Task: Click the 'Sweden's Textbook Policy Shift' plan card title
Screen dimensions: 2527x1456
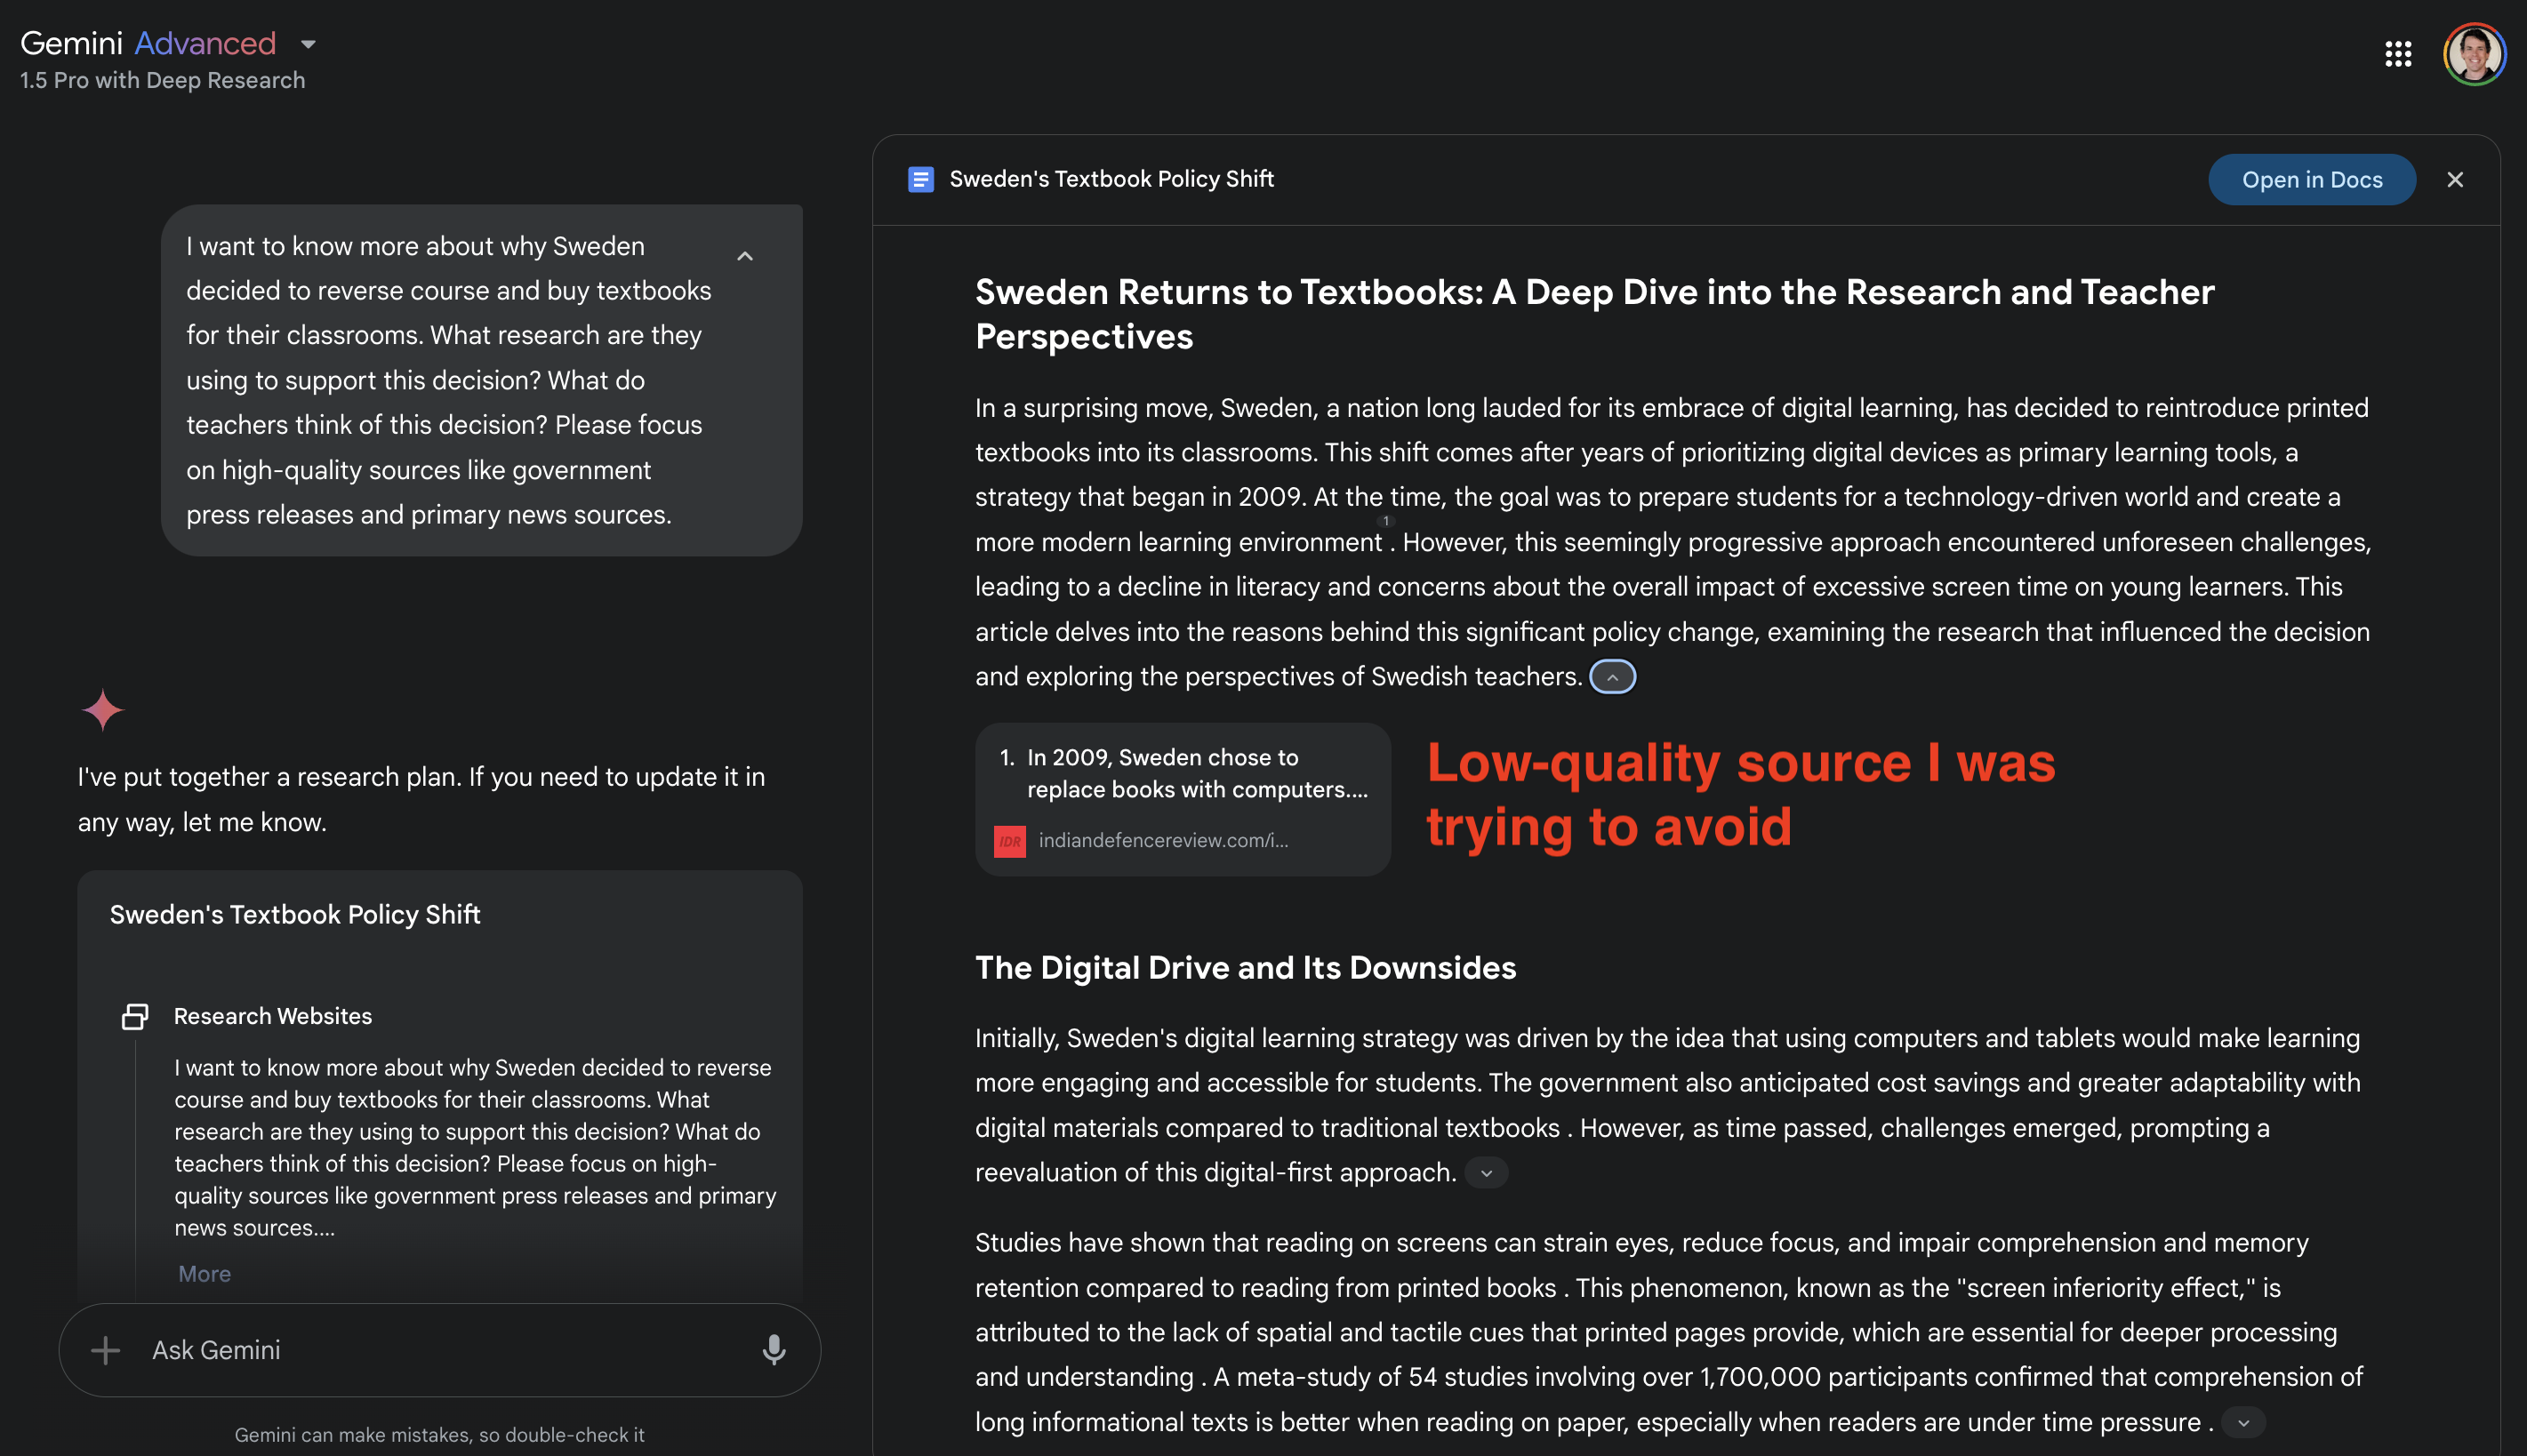Action: (x=295, y=914)
